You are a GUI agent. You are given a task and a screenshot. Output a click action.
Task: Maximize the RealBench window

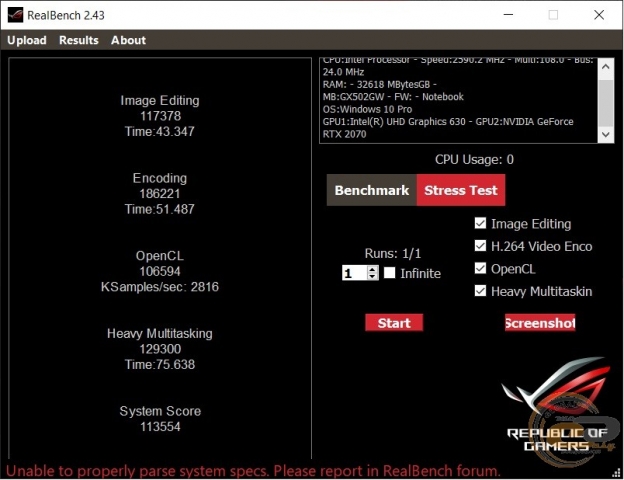coord(553,15)
